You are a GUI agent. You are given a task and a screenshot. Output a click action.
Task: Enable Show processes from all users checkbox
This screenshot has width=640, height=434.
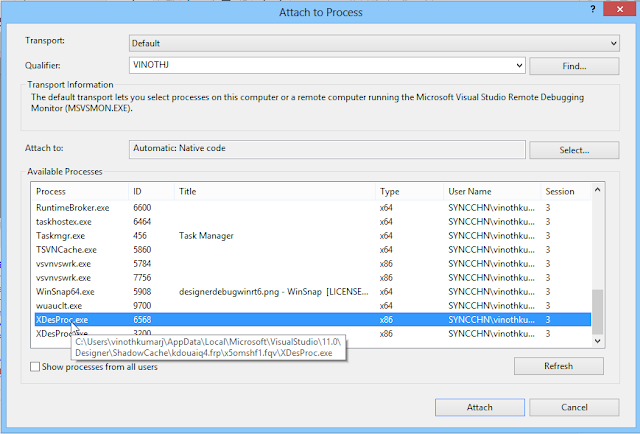[x=35, y=367]
